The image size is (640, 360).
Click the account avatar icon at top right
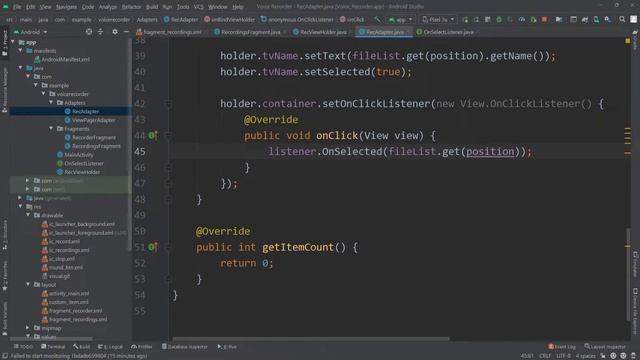(633, 19)
